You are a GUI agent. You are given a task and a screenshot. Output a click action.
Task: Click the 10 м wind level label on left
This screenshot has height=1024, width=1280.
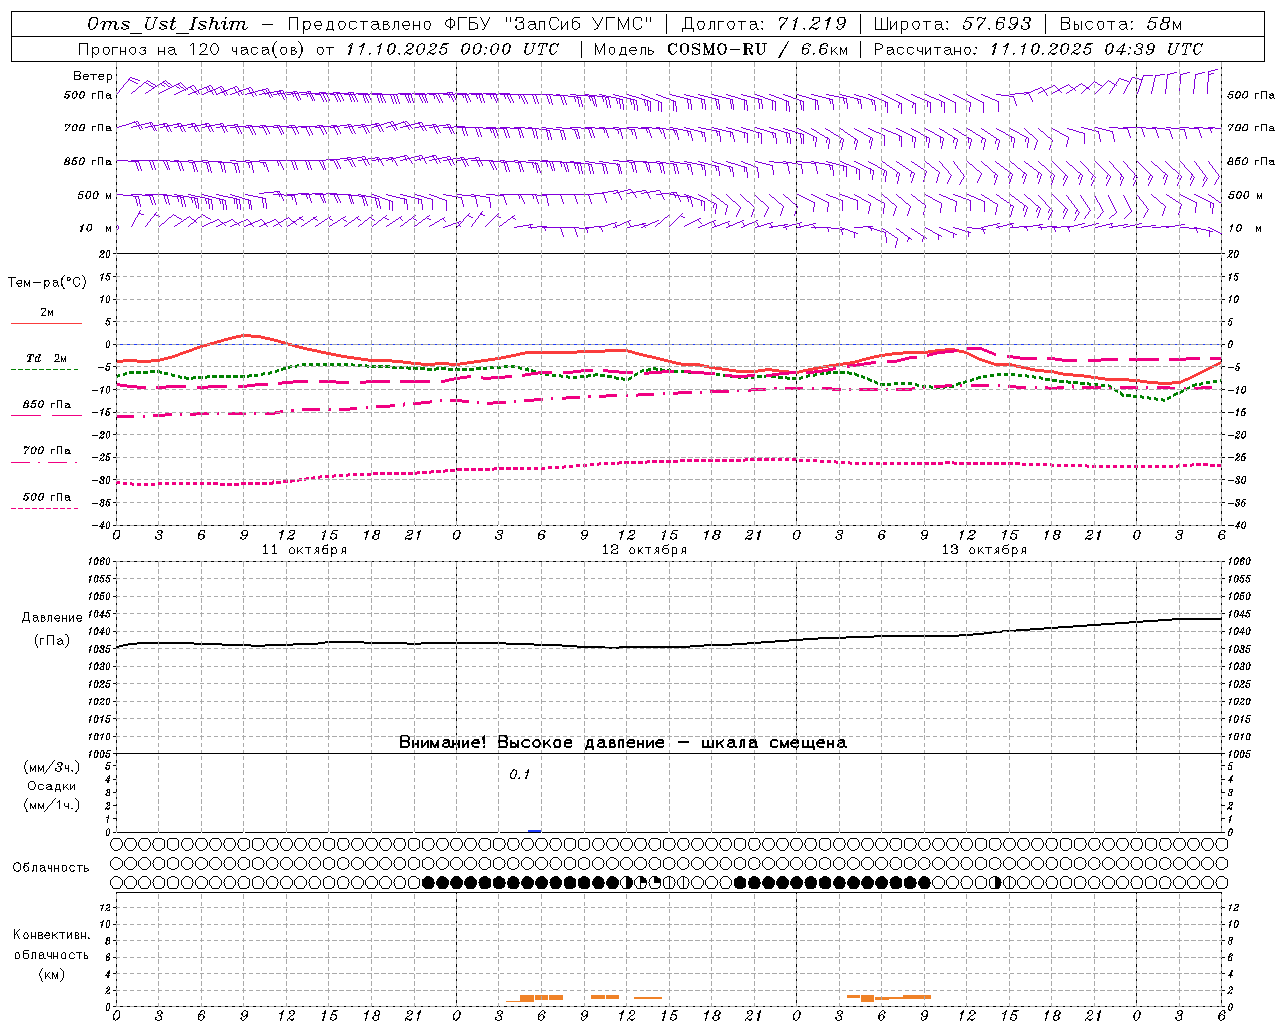tap(95, 228)
